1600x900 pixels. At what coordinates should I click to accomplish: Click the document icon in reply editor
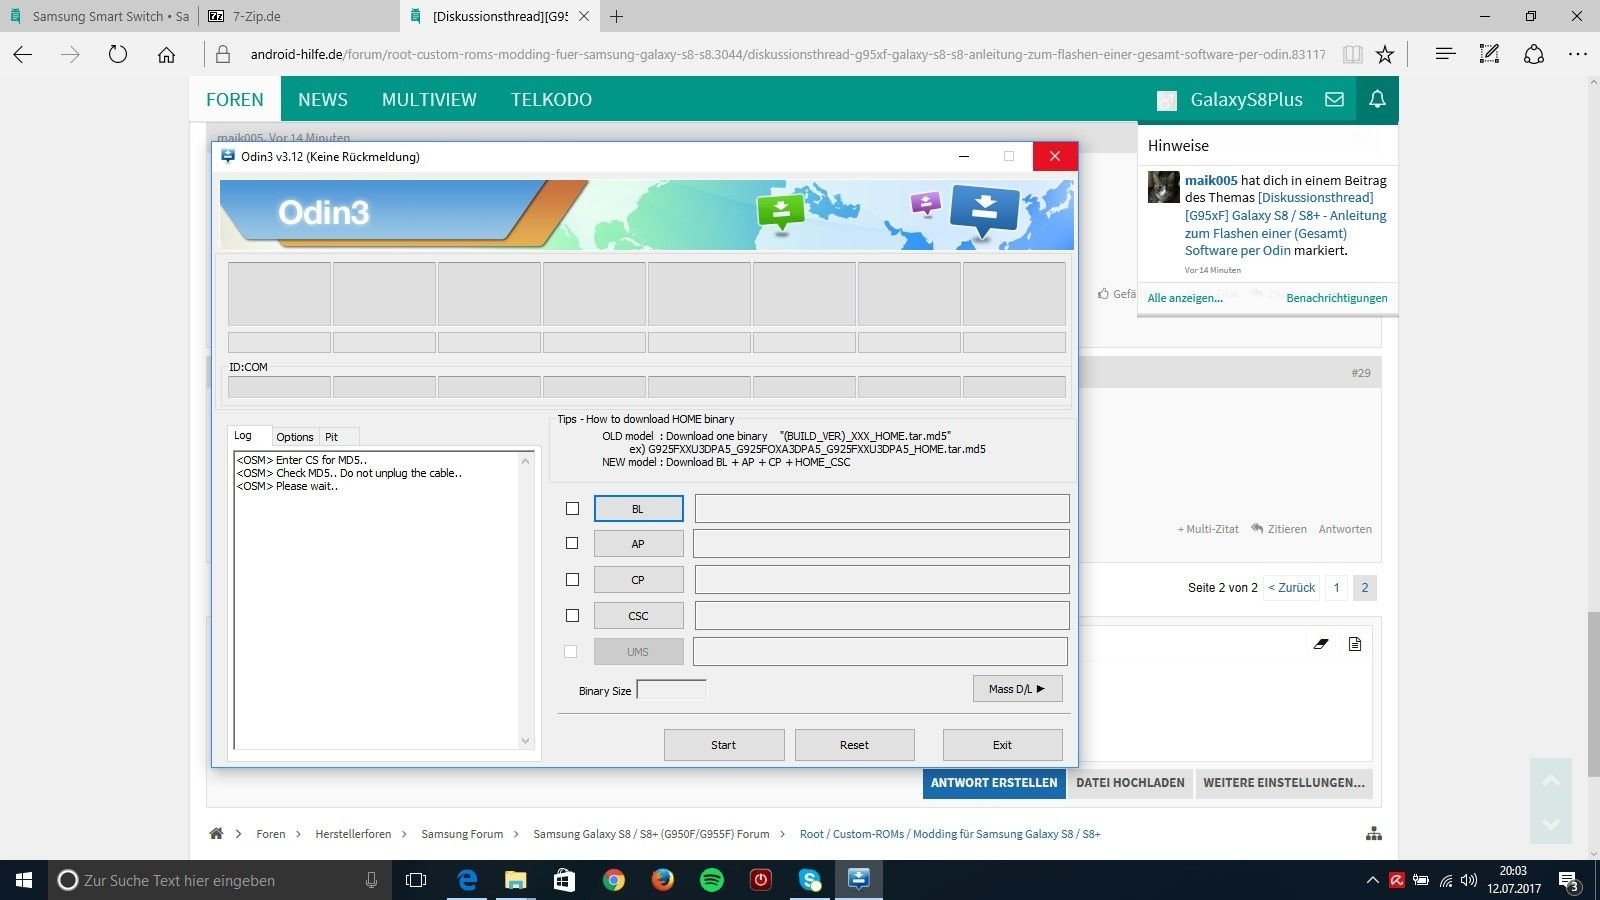pyautogui.click(x=1355, y=644)
